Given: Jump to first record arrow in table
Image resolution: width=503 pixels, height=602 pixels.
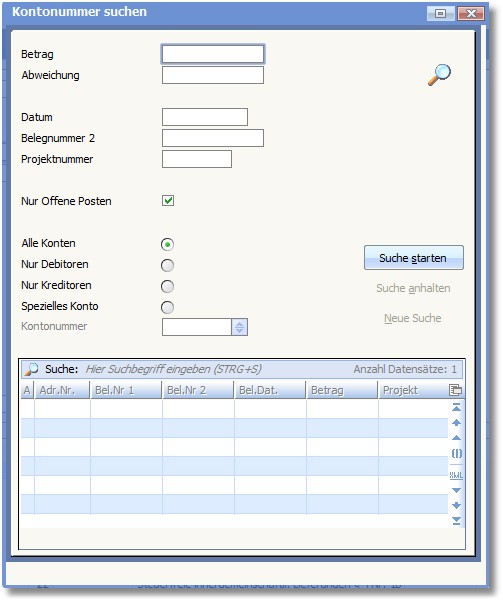Looking at the screenshot, I should click(x=456, y=408).
